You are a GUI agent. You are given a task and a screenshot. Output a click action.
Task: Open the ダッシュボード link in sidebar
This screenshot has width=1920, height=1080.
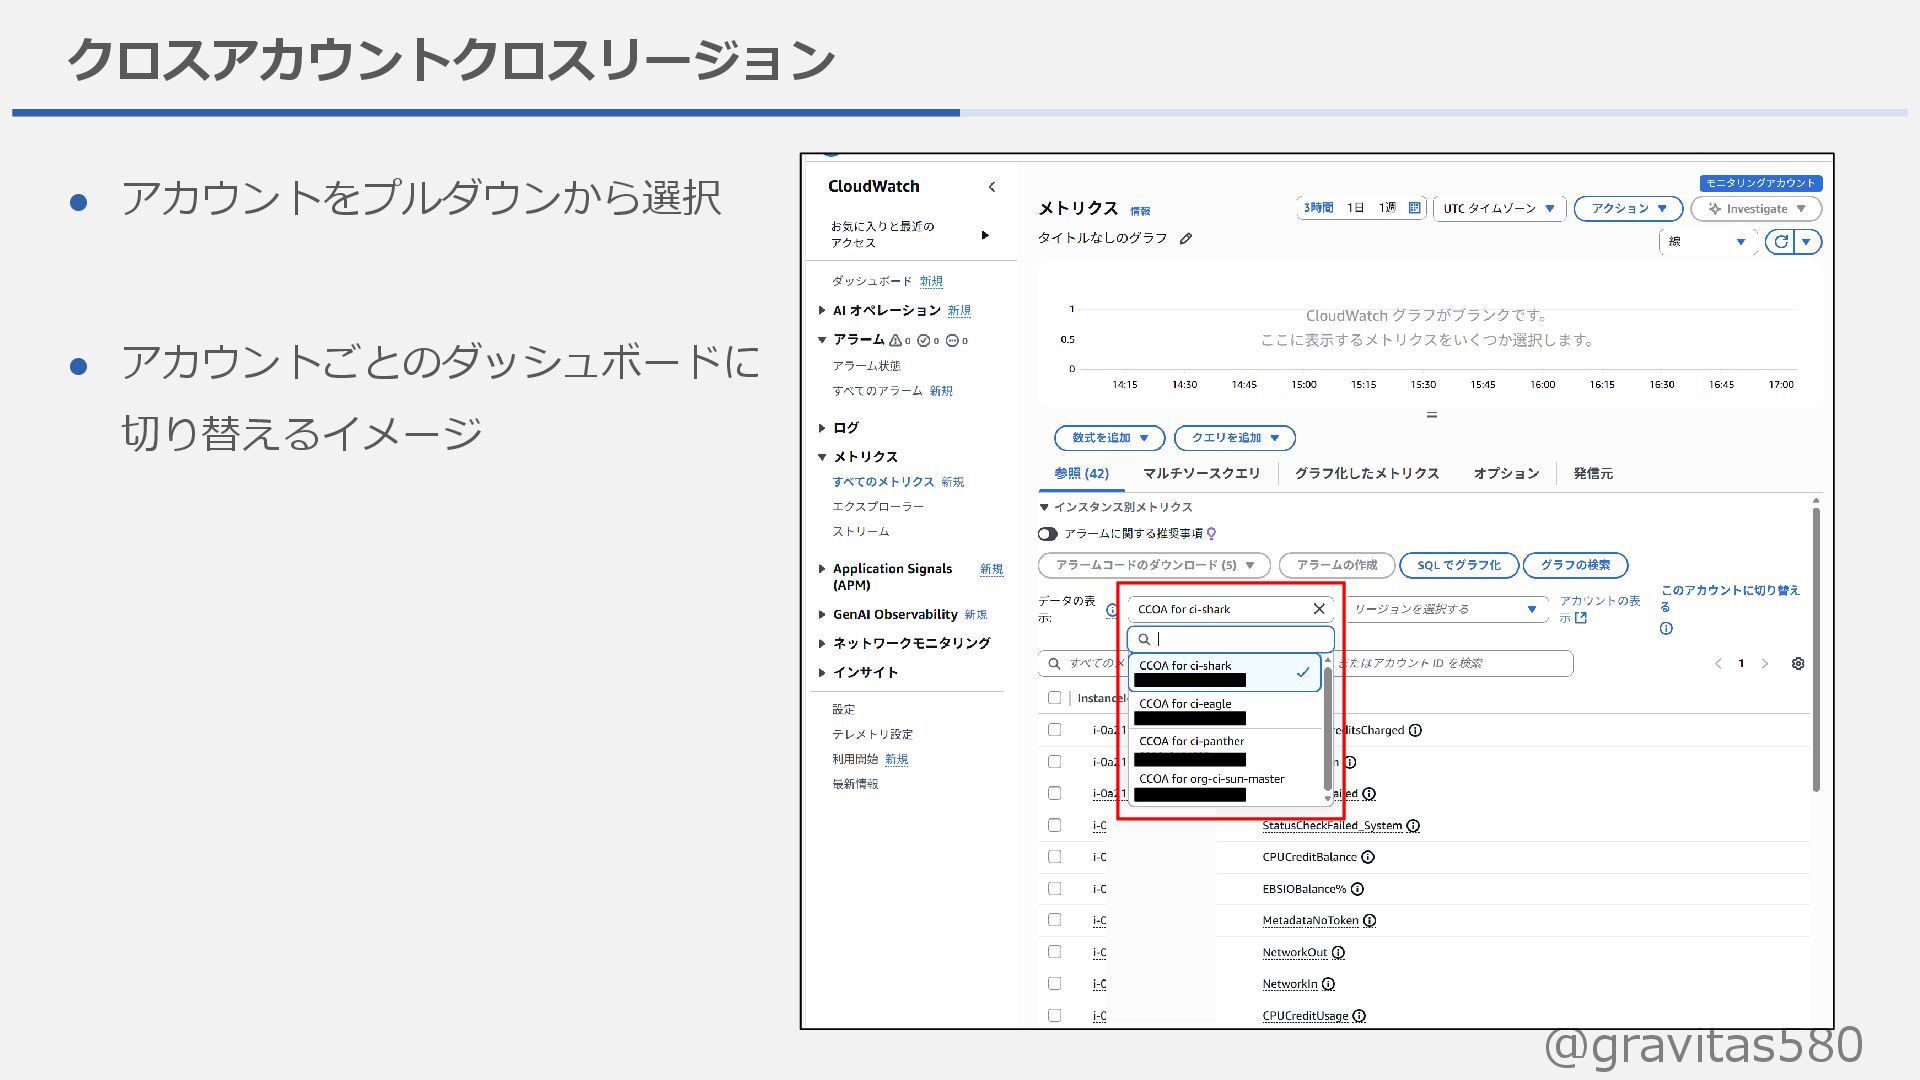coord(871,282)
